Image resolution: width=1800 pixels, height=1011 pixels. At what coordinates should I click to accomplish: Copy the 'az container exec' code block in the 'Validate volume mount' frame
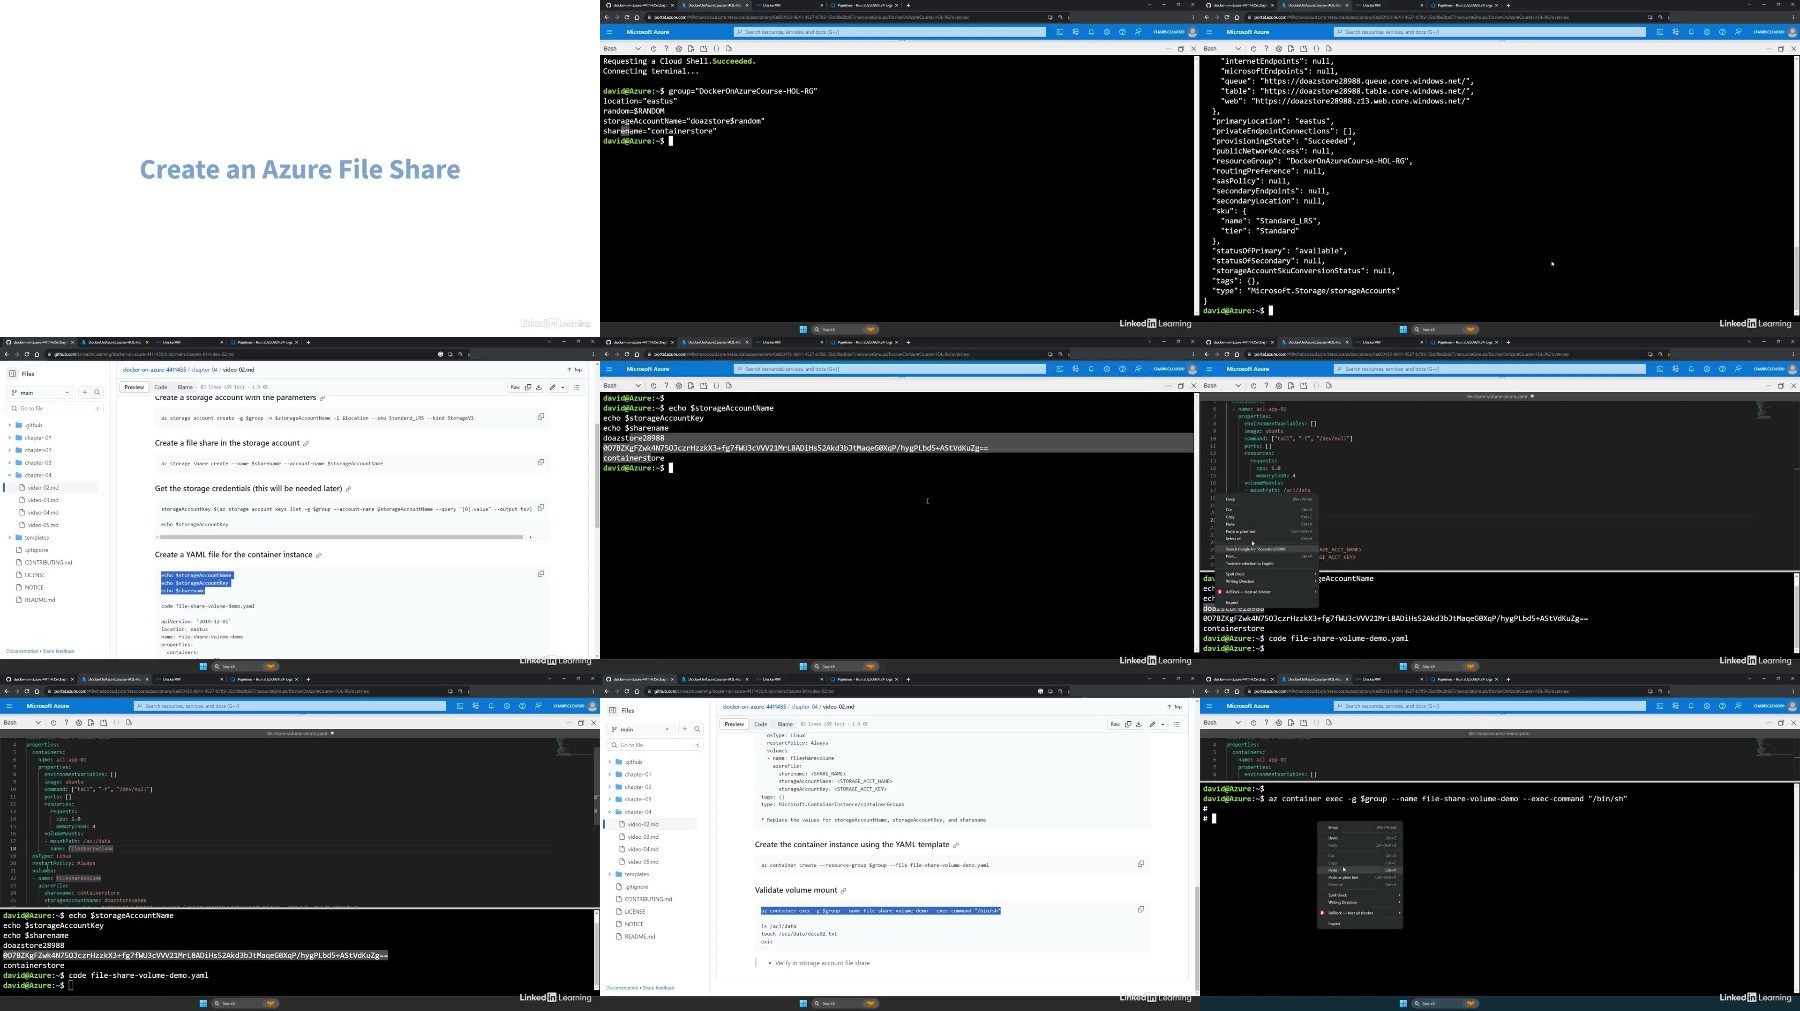1141,909
